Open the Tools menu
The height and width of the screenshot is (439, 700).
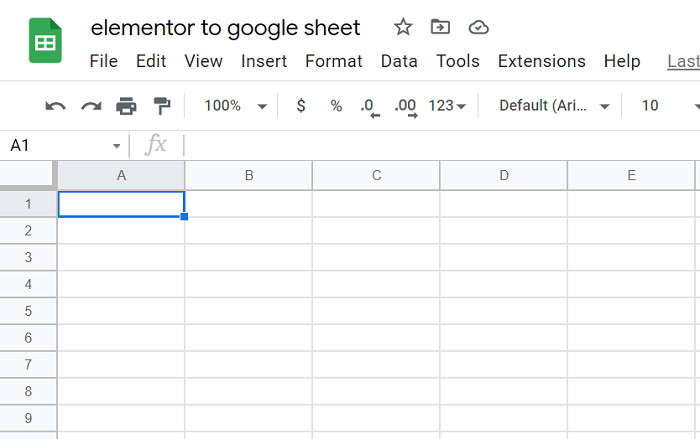(458, 61)
